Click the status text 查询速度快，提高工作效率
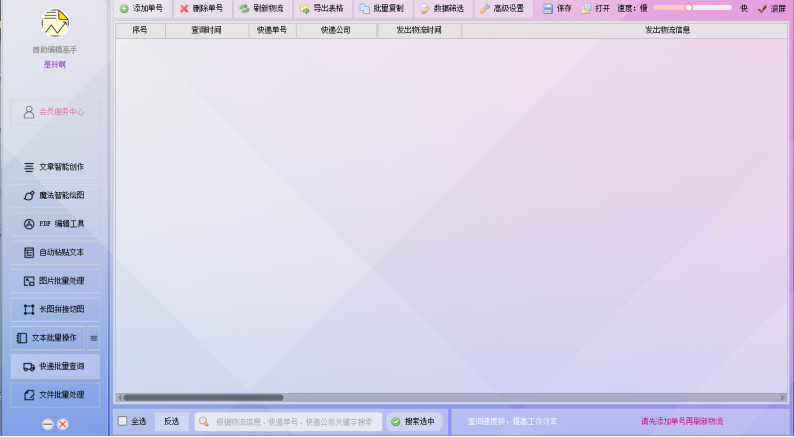The height and width of the screenshot is (437, 794). [512, 421]
